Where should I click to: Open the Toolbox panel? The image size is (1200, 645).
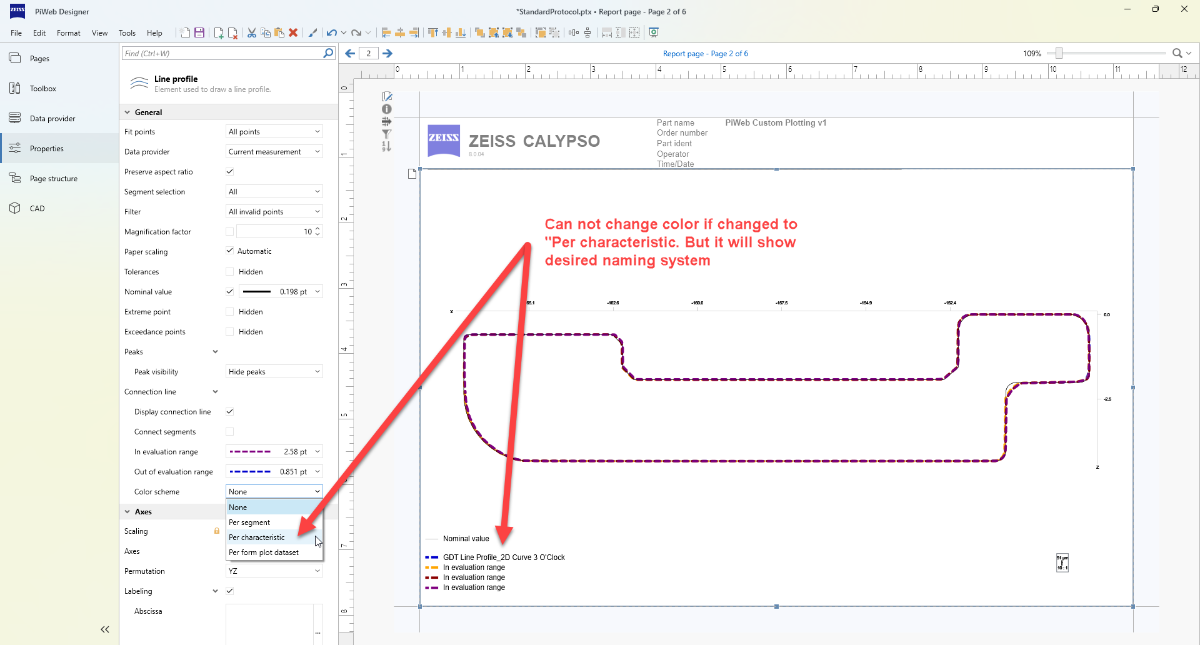43,88
